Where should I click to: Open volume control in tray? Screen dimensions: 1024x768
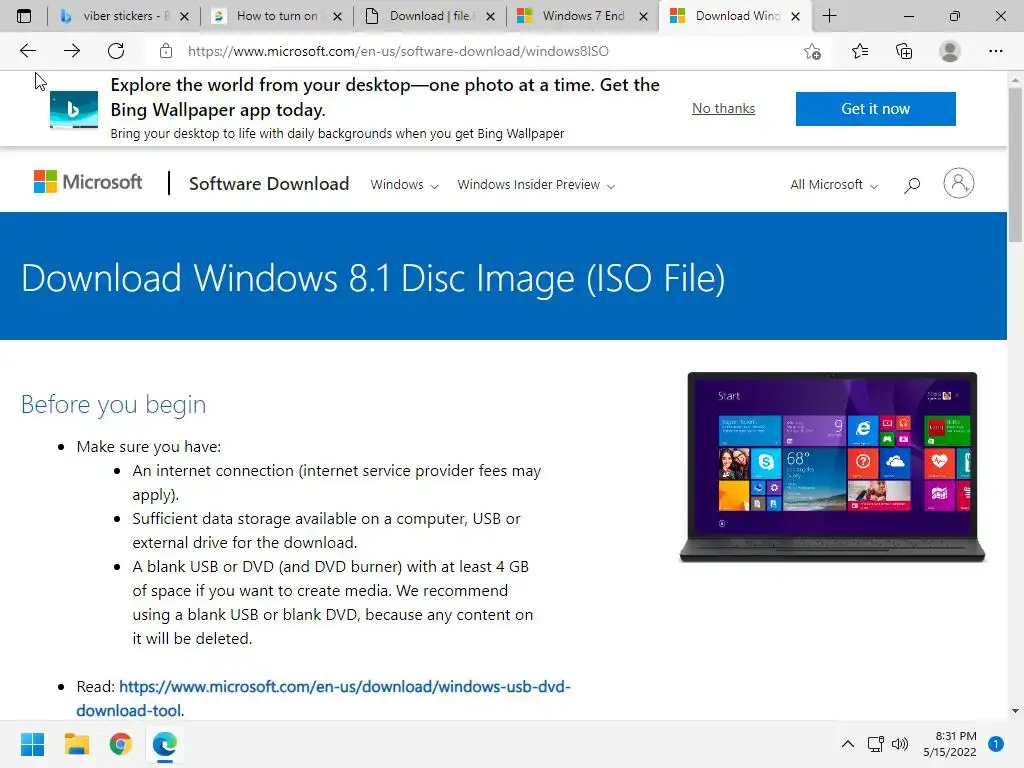[900, 744]
